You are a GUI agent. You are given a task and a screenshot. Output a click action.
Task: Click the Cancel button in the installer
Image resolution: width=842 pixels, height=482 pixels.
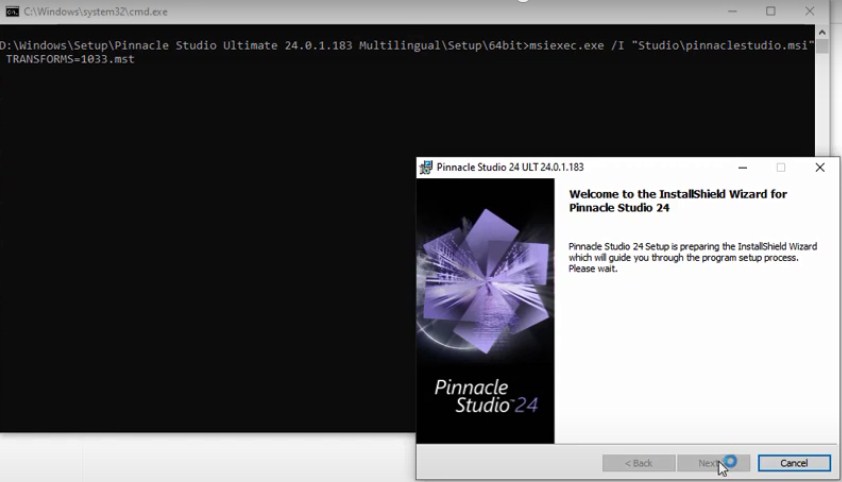794,463
